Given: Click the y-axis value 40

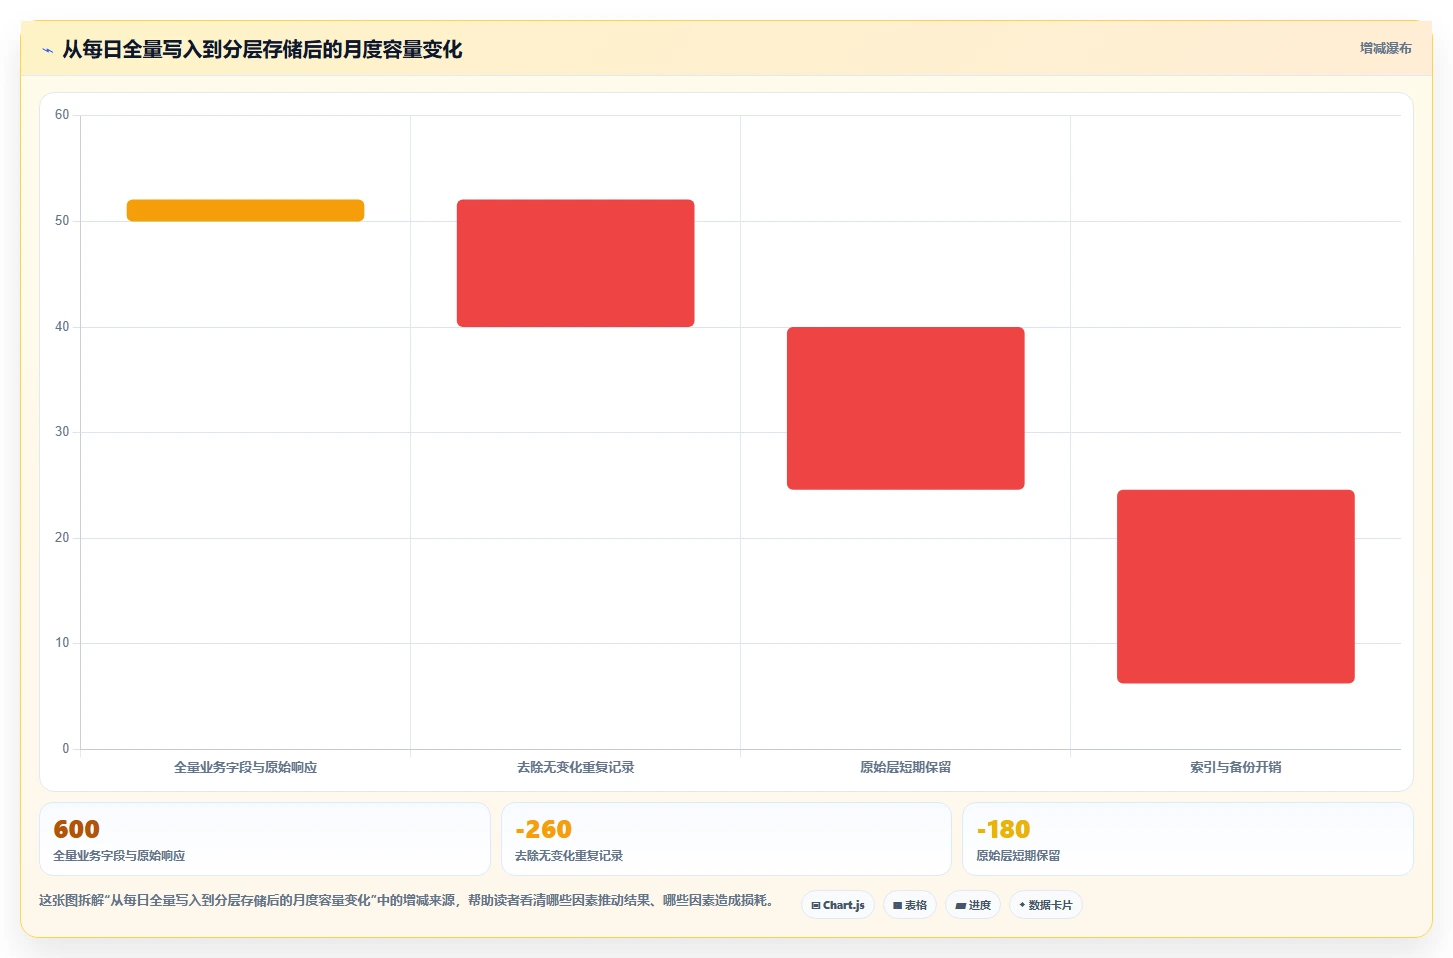Looking at the screenshot, I should pos(62,327).
